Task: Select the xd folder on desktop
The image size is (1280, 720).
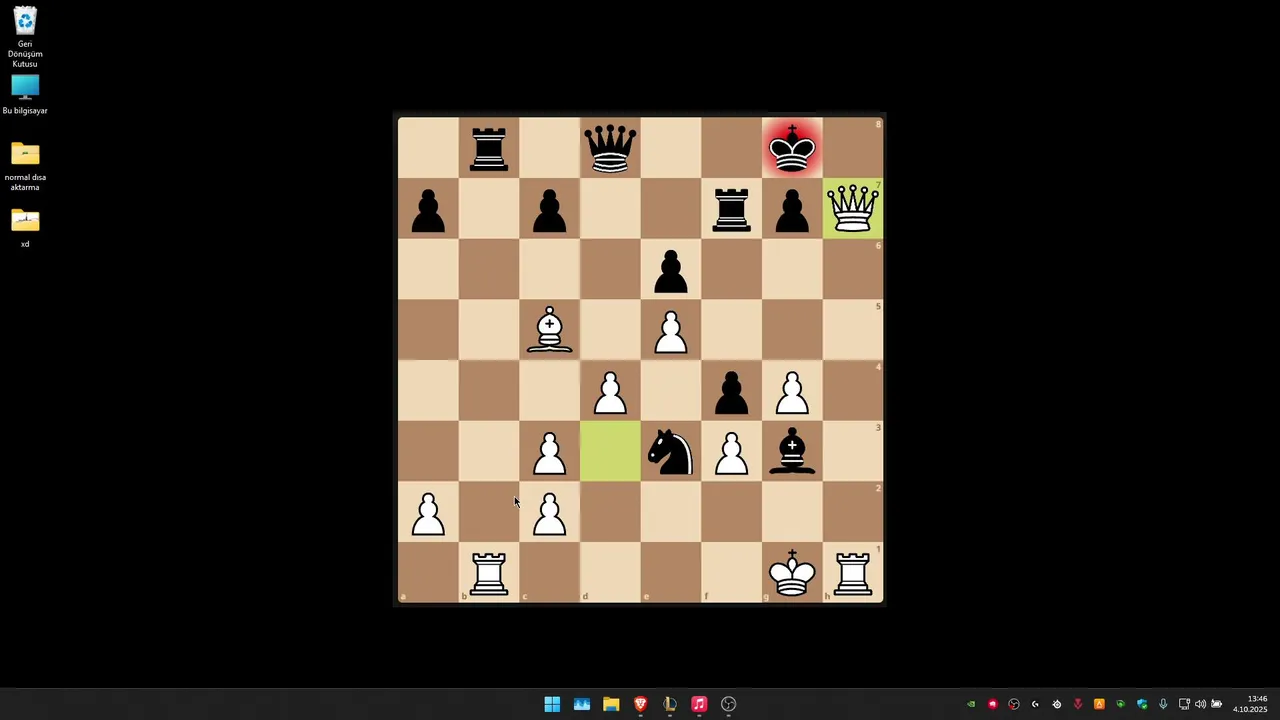Action: (x=25, y=229)
